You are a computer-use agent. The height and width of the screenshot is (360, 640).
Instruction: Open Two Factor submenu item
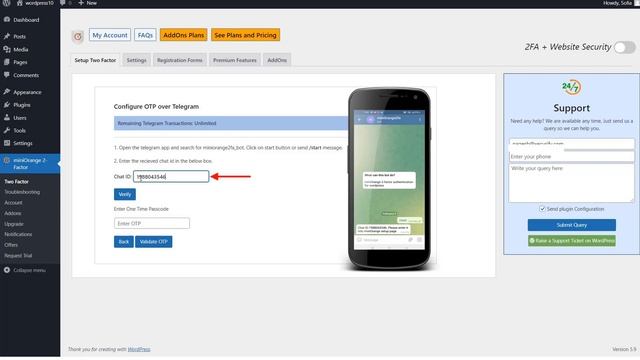click(16, 182)
